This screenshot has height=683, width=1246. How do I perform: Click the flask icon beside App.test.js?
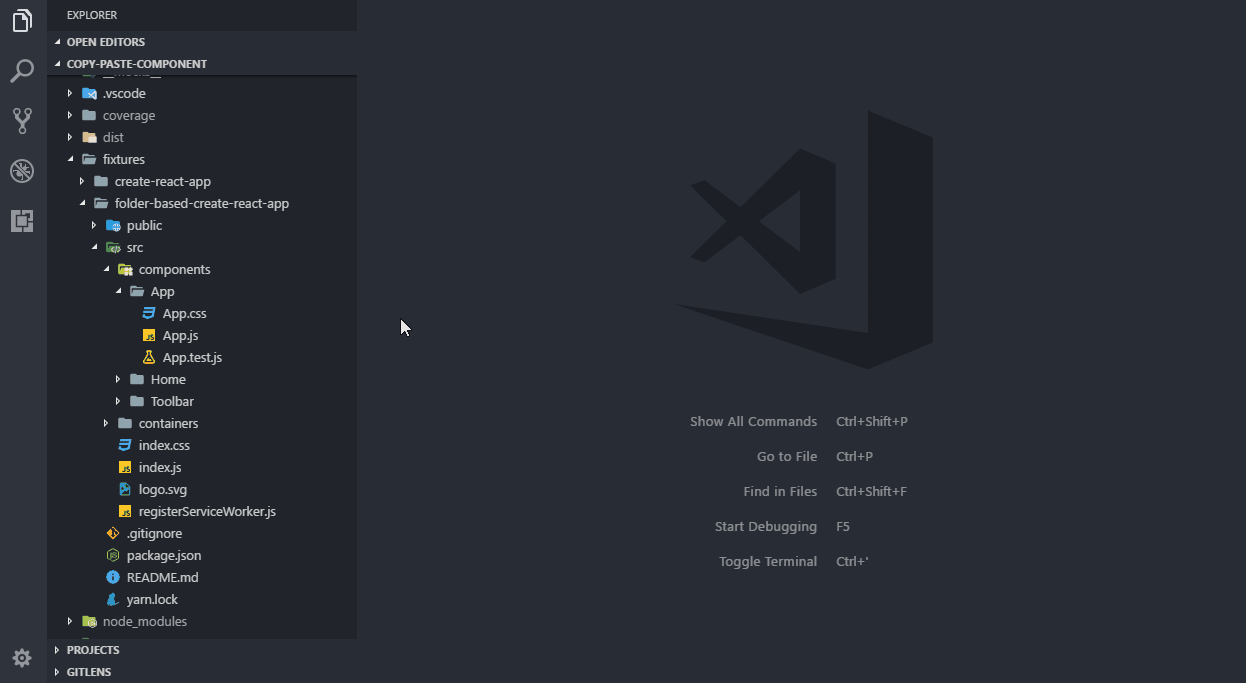pos(149,357)
